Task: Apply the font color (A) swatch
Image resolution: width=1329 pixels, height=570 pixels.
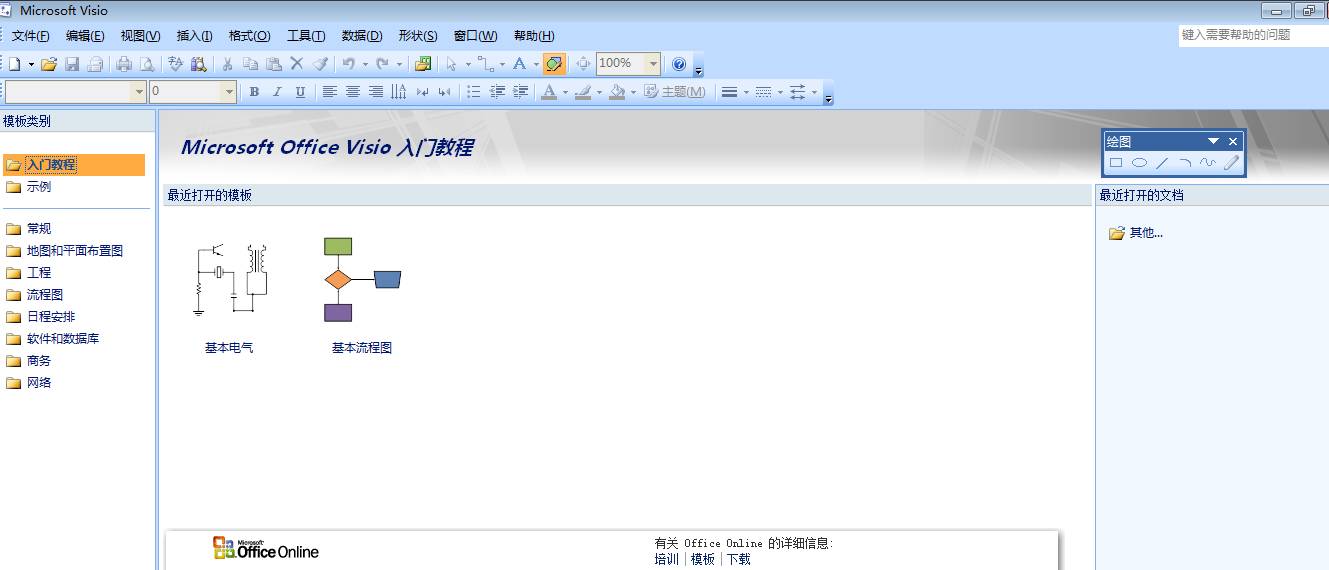Action: [x=548, y=92]
